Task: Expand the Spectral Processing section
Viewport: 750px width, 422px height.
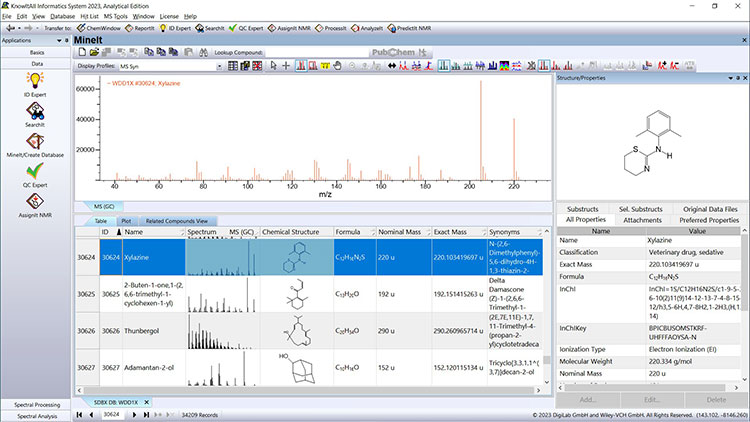Action: pyautogui.click(x=36, y=404)
